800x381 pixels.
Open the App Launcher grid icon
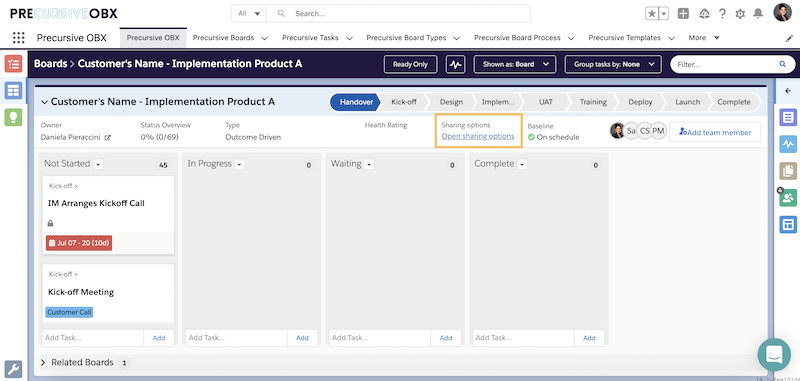pyautogui.click(x=18, y=38)
